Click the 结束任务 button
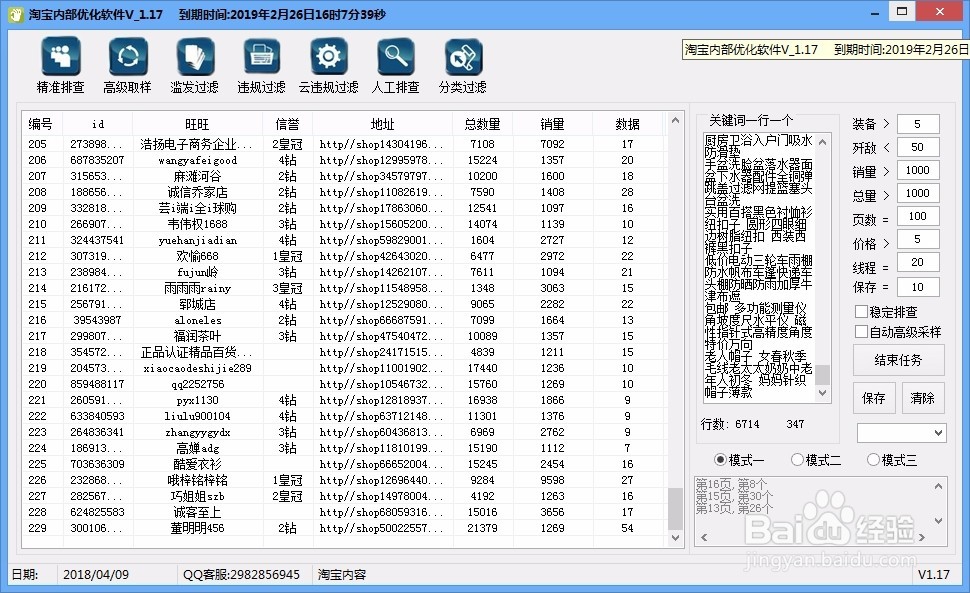Screen dimensions: 970x593 point(898,360)
